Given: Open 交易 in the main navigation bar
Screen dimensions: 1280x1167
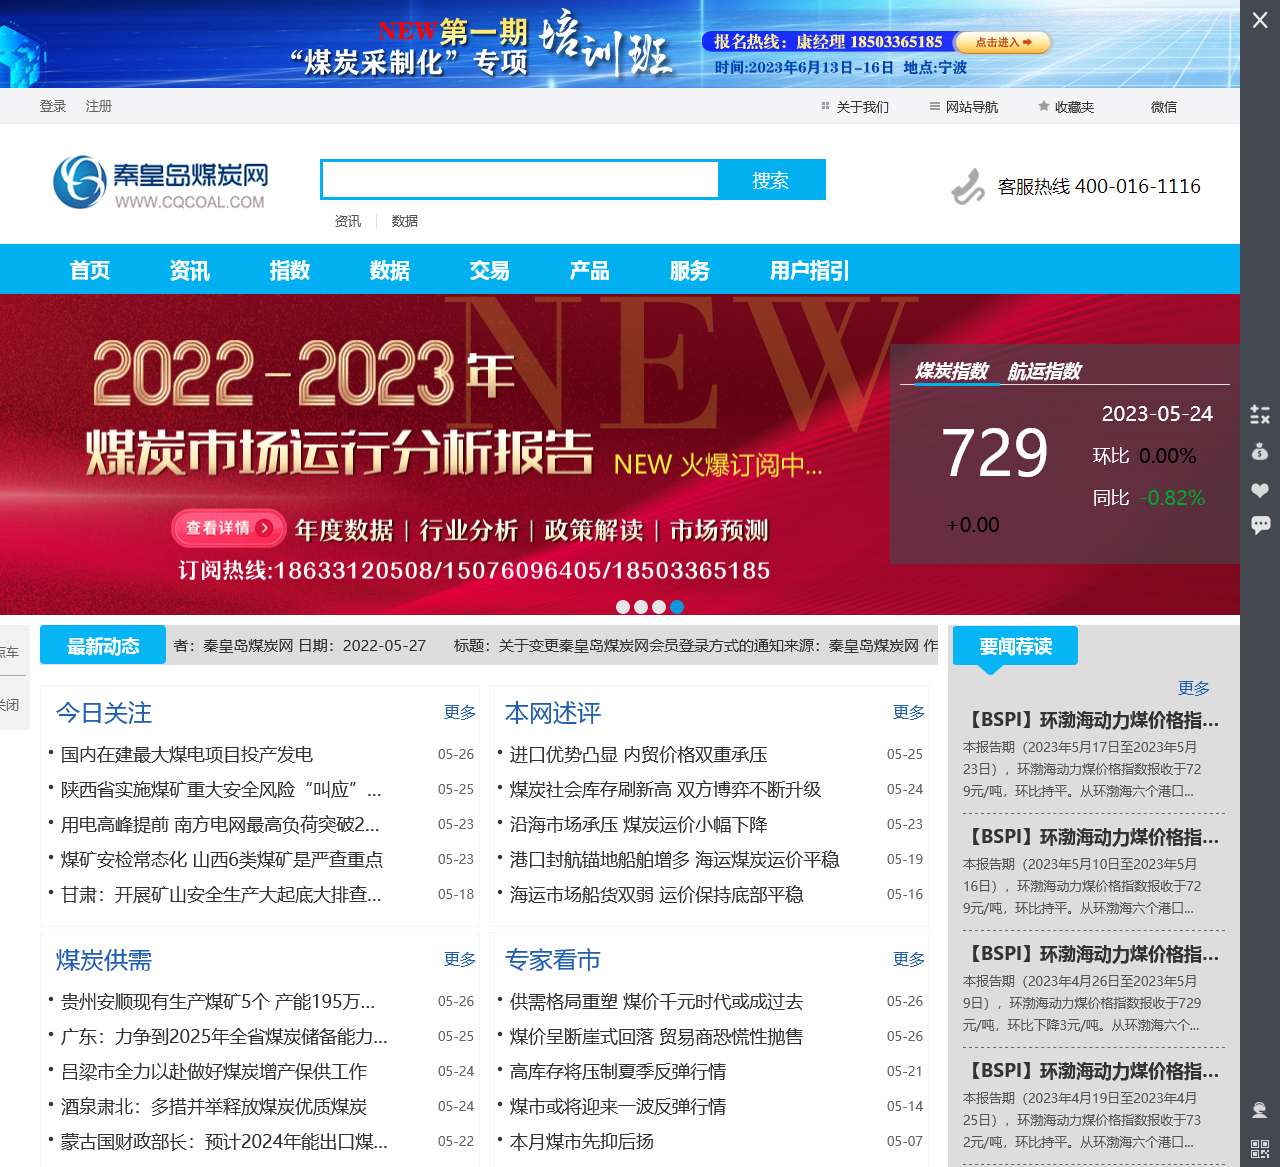Looking at the screenshot, I should pos(490,270).
